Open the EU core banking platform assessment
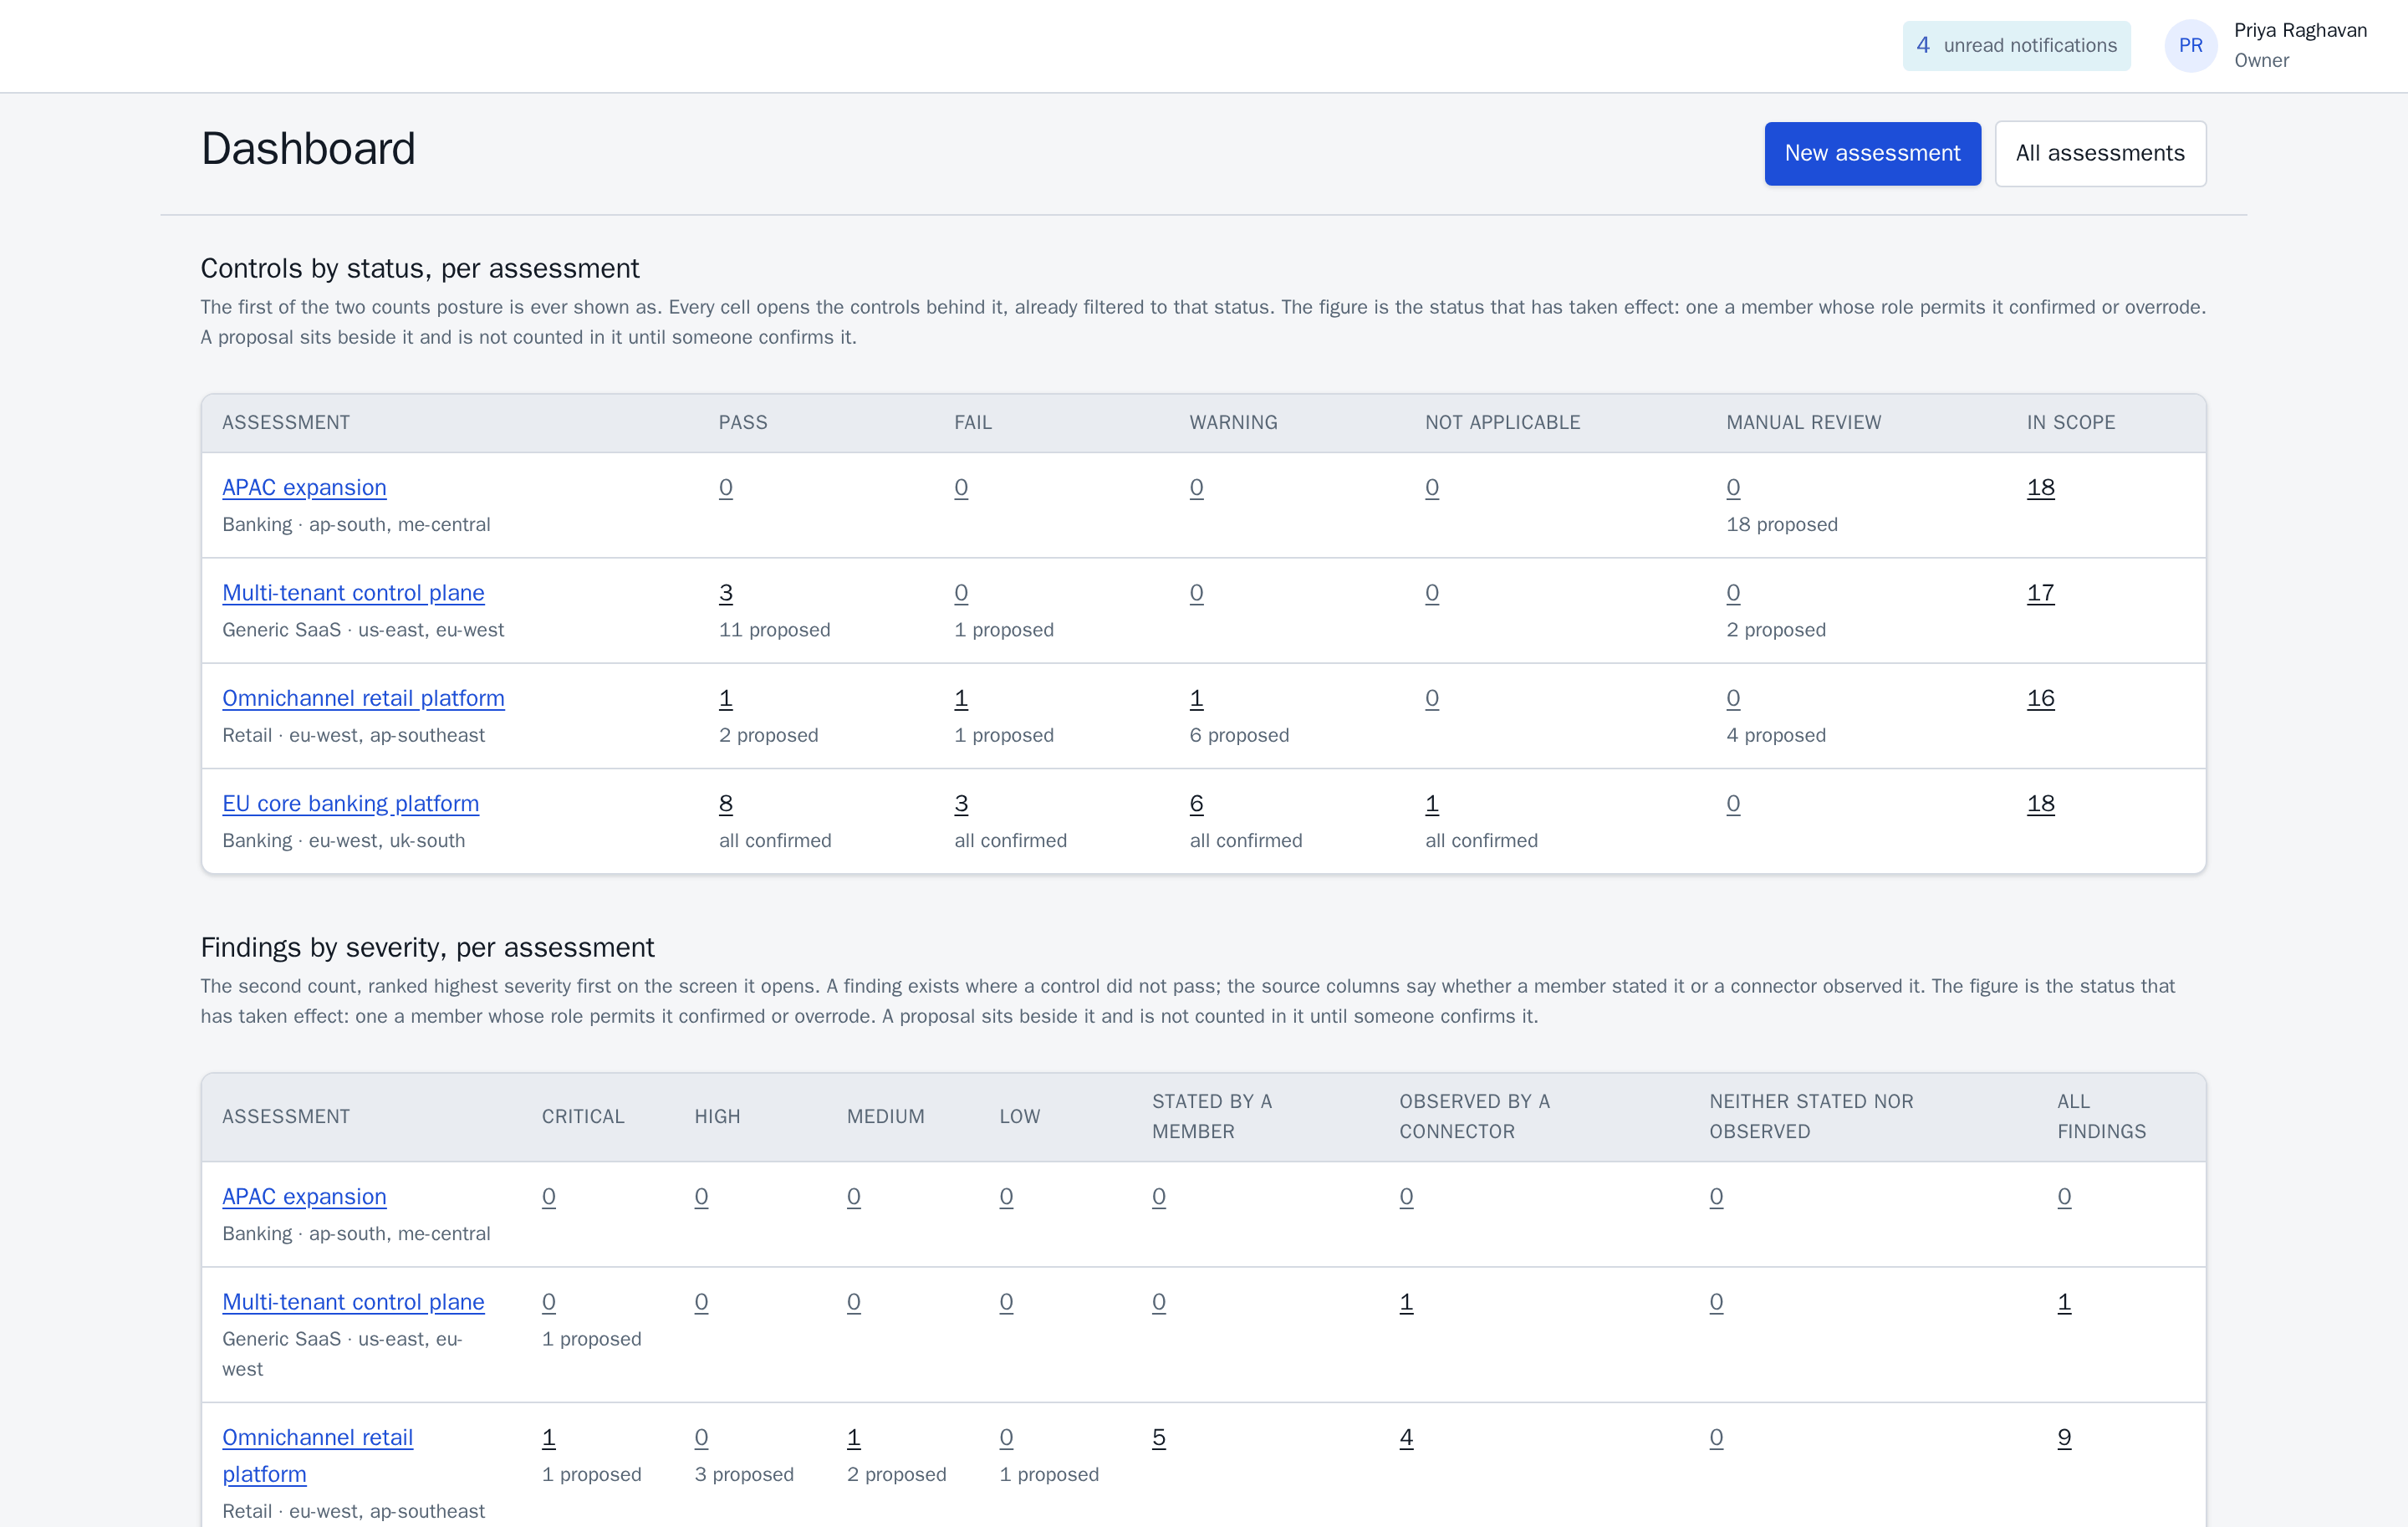This screenshot has width=2408, height=1527. 350,803
